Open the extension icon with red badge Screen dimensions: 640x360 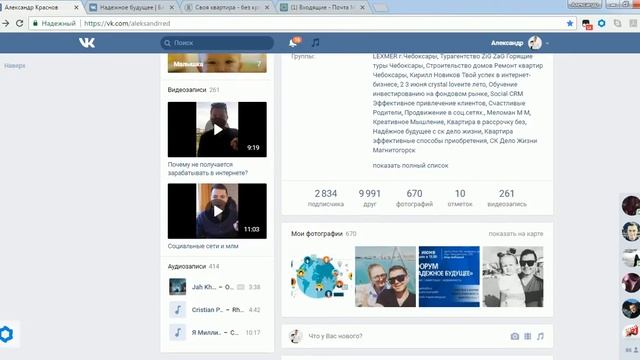tap(587, 24)
